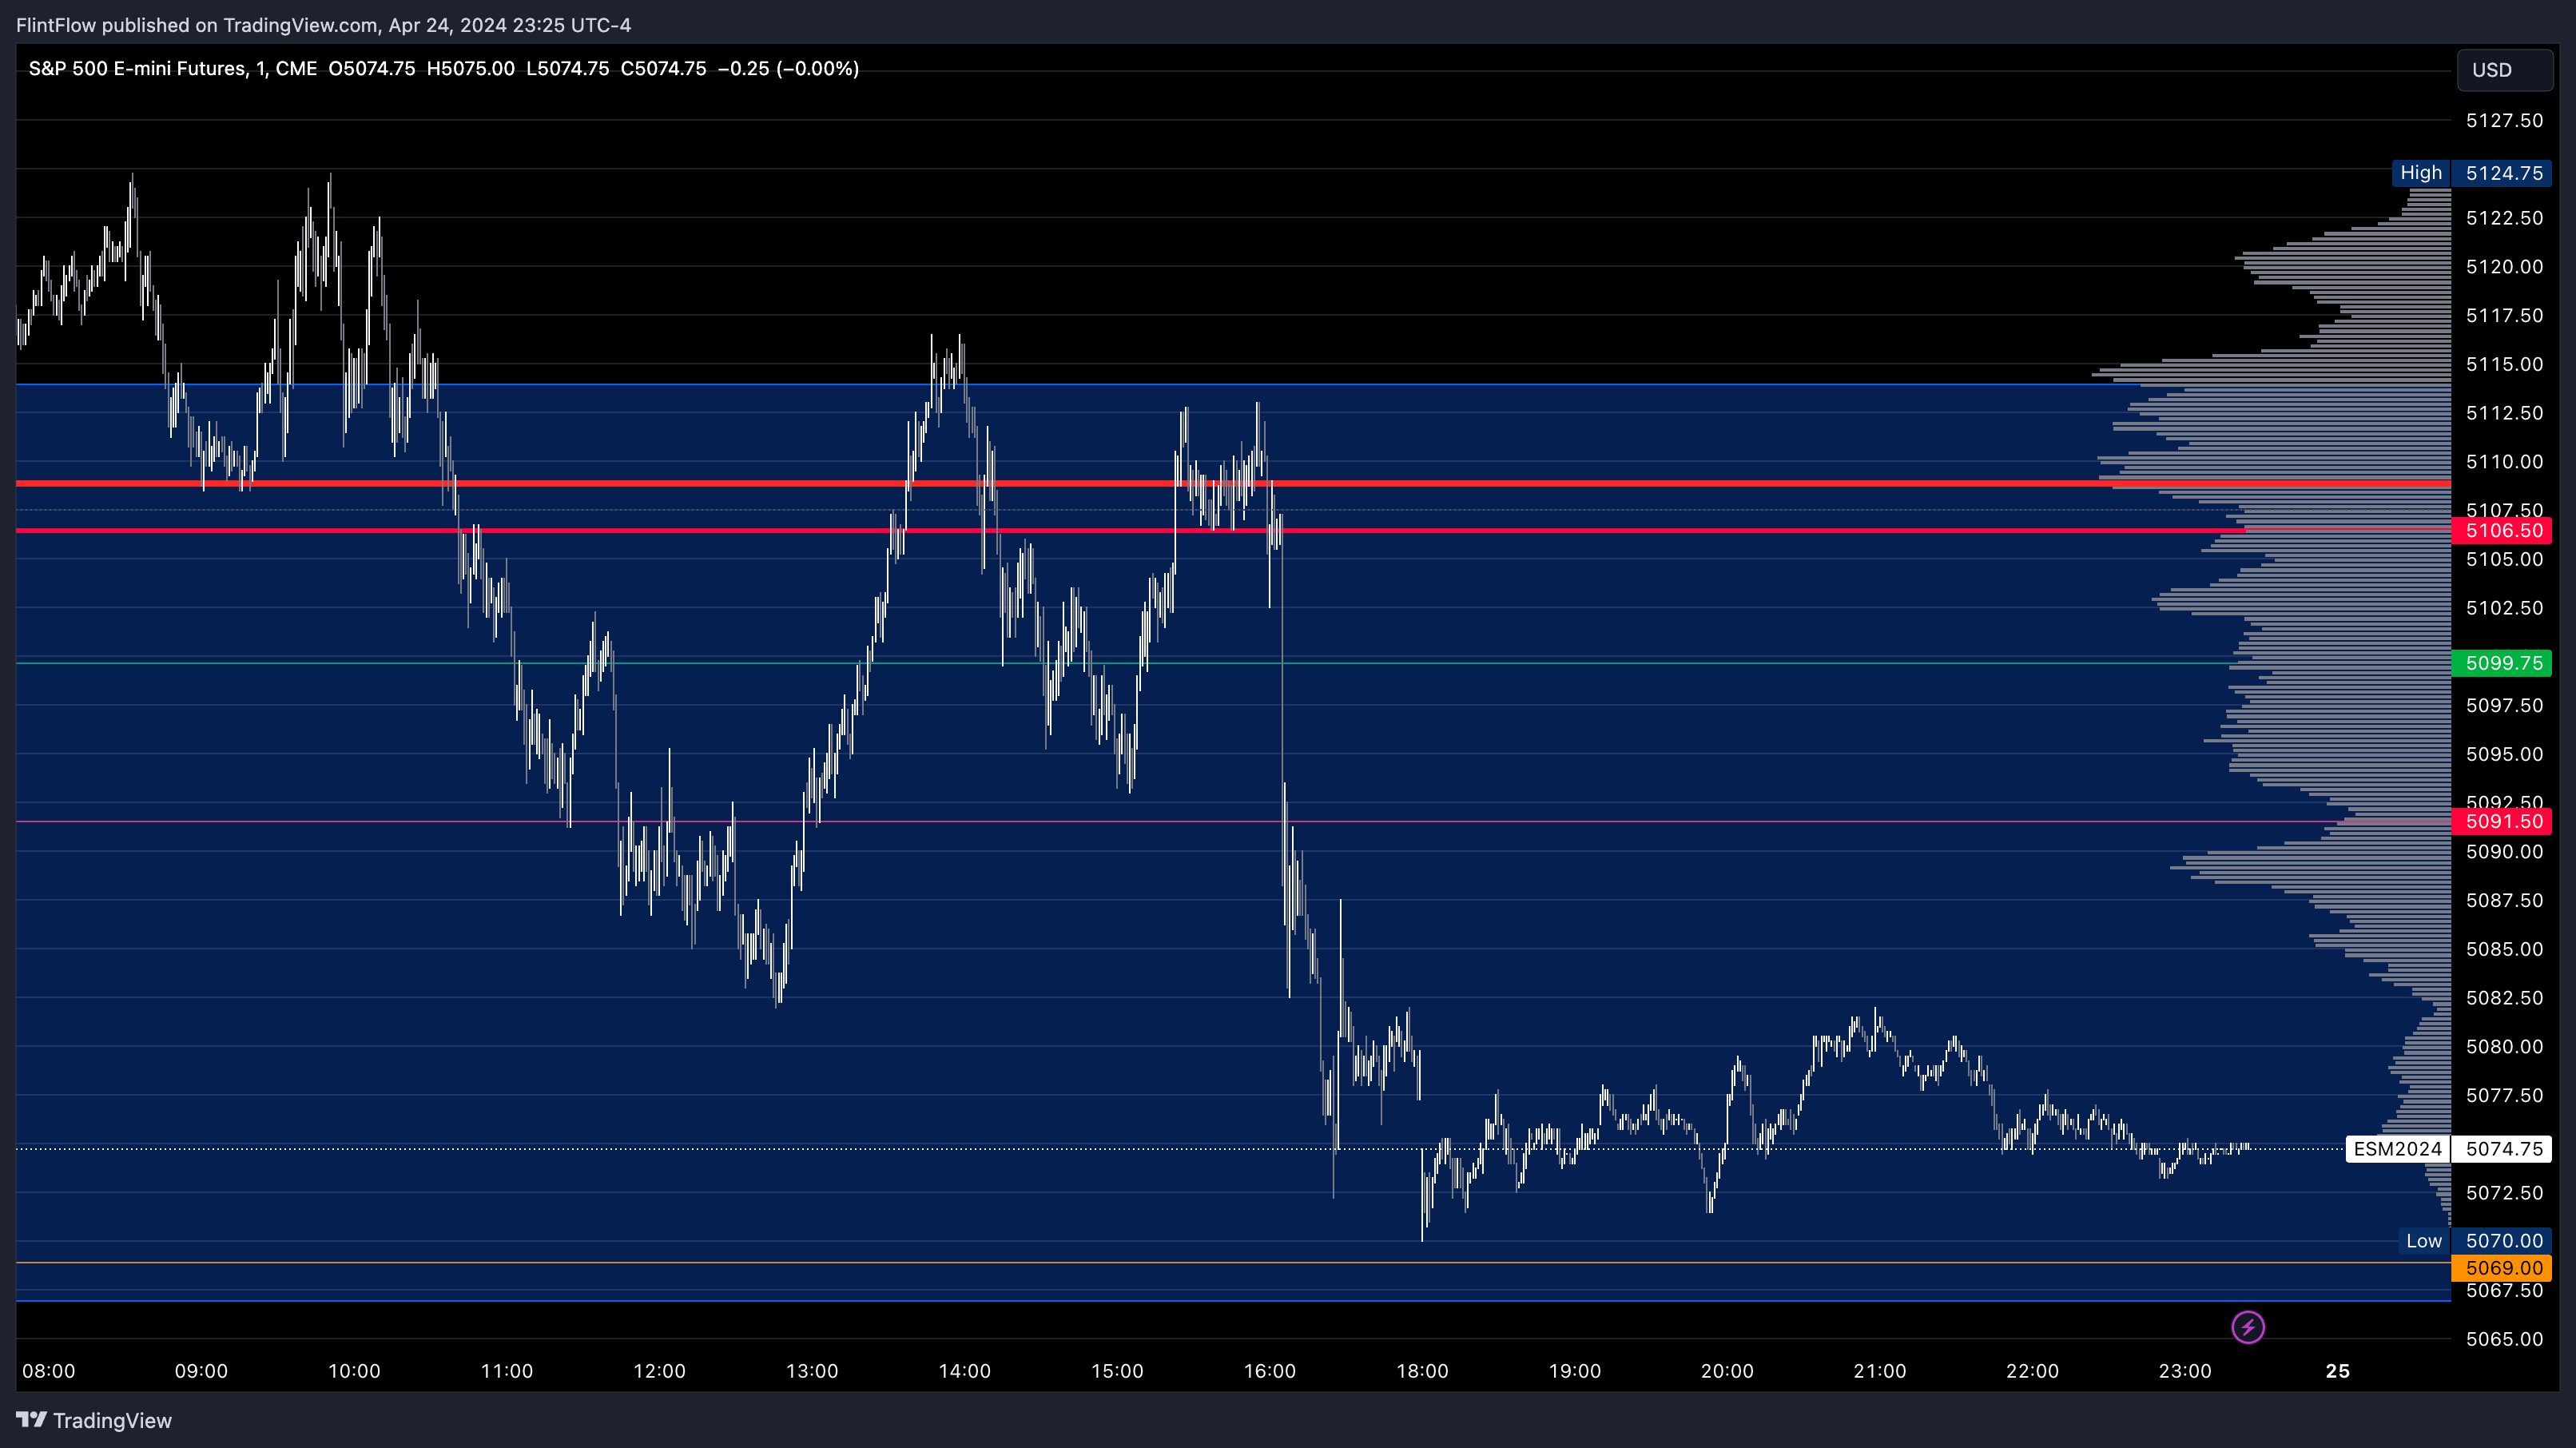Open the FlintFlow published on TradingView.com header
Image resolution: width=2576 pixels, height=1448 pixels.
pos(323,25)
